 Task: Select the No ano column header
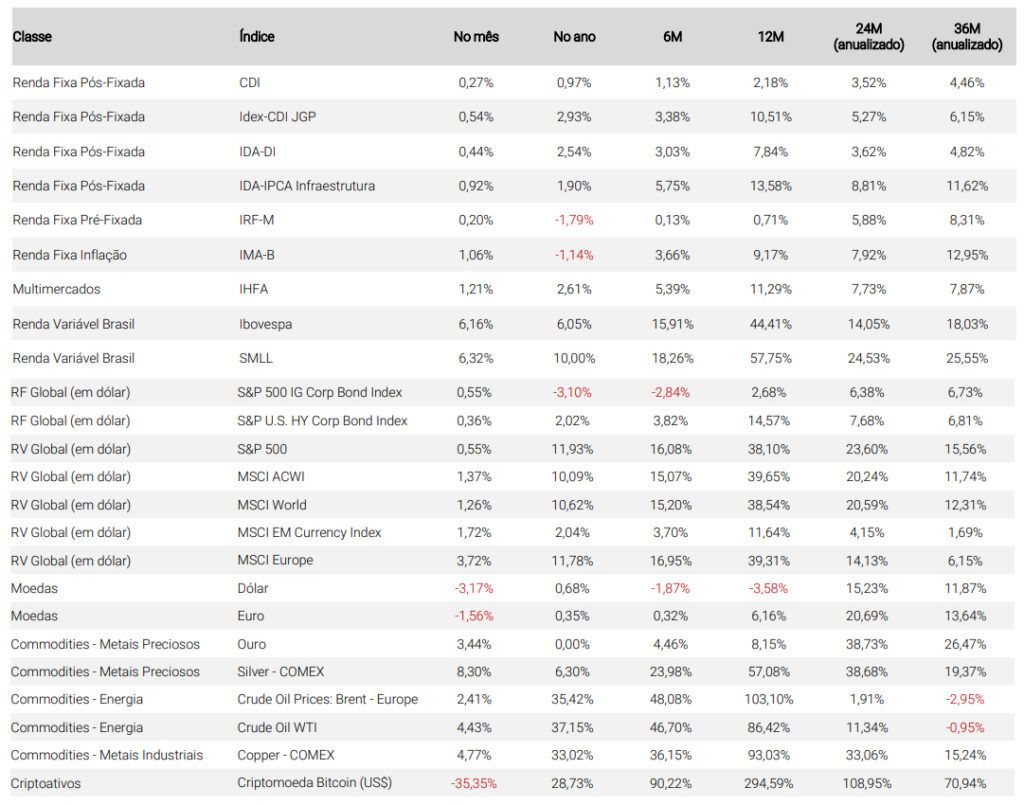(x=574, y=37)
